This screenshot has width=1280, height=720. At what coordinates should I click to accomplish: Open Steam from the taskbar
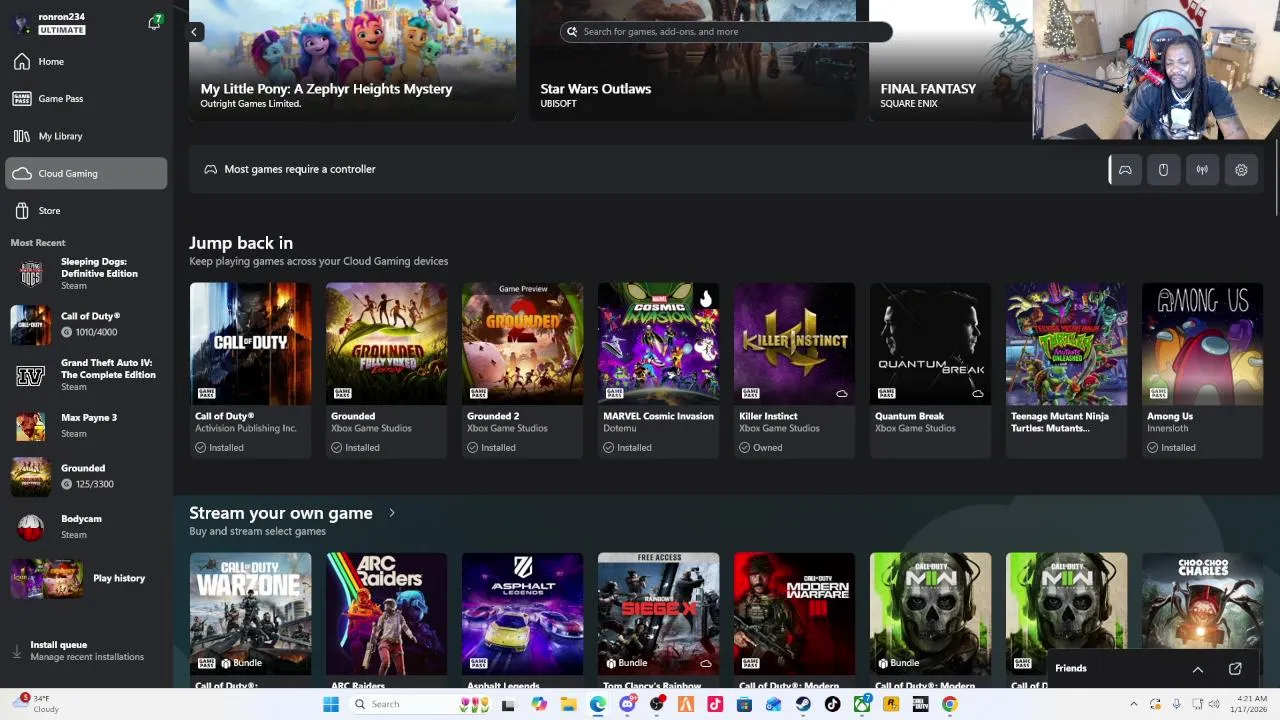coord(803,705)
